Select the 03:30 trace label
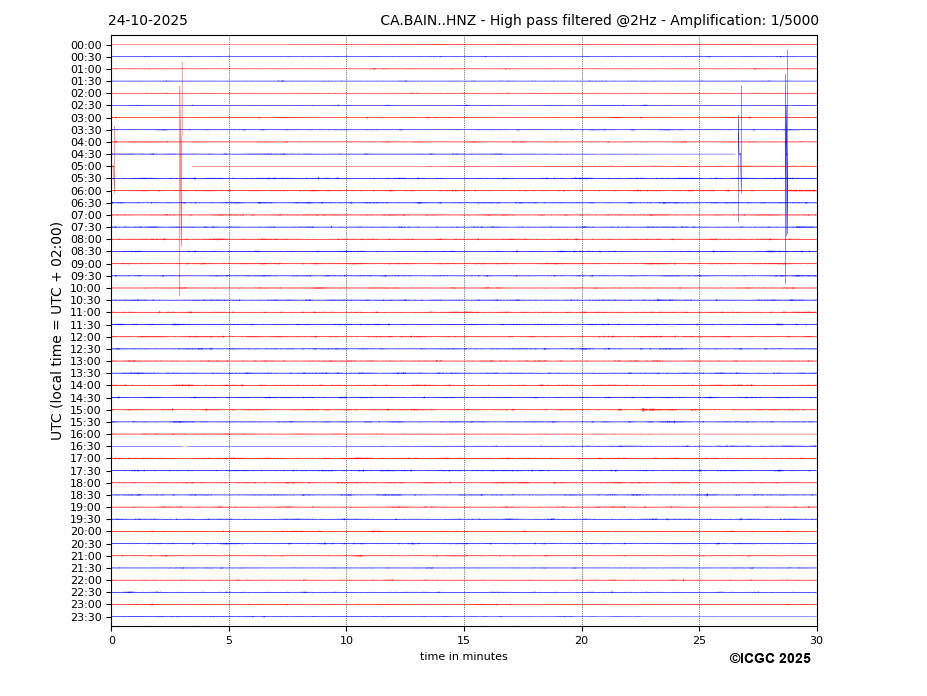This screenshot has height=696, width=927. pyautogui.click(x=86, y=130)
